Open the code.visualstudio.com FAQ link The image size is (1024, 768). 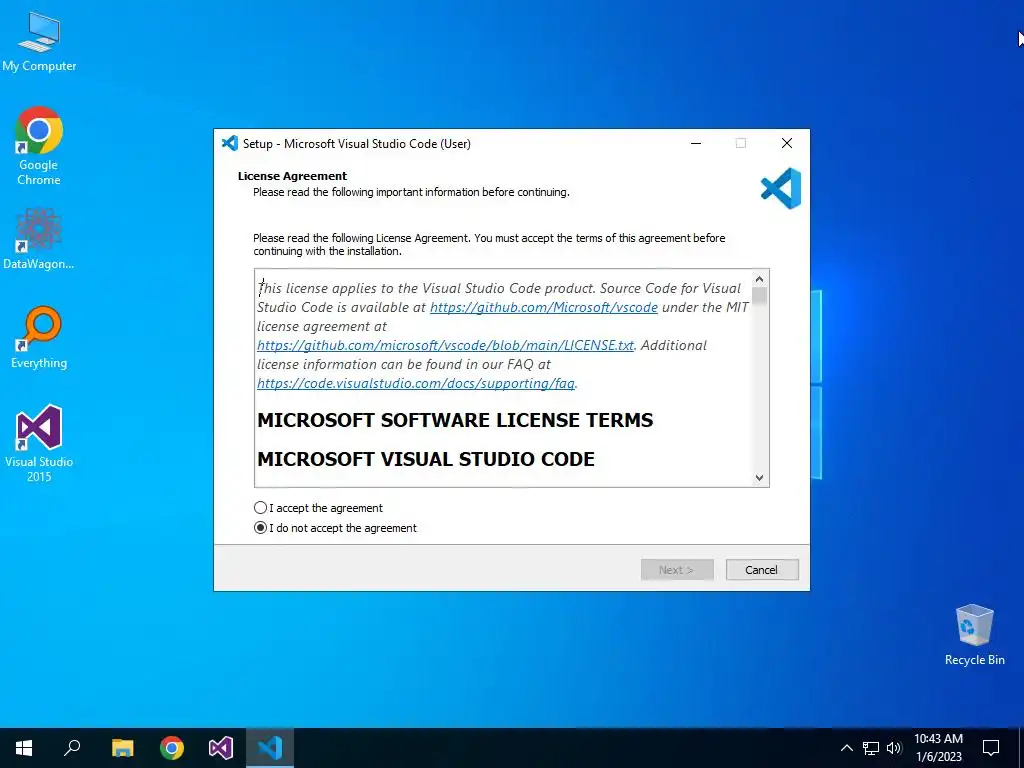pos(416,383)
